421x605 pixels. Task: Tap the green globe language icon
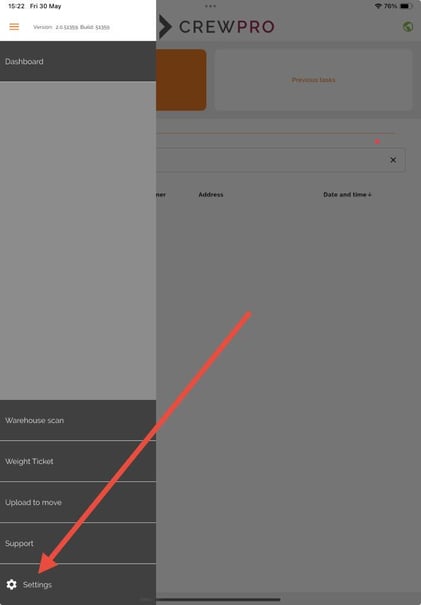click(408, 27)
